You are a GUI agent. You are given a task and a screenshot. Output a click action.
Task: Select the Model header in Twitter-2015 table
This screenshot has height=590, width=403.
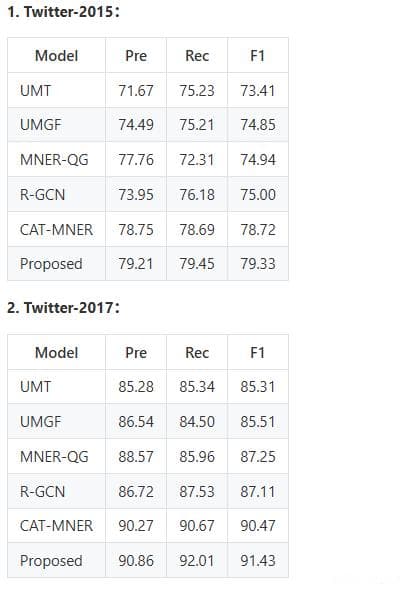[56, 56]
